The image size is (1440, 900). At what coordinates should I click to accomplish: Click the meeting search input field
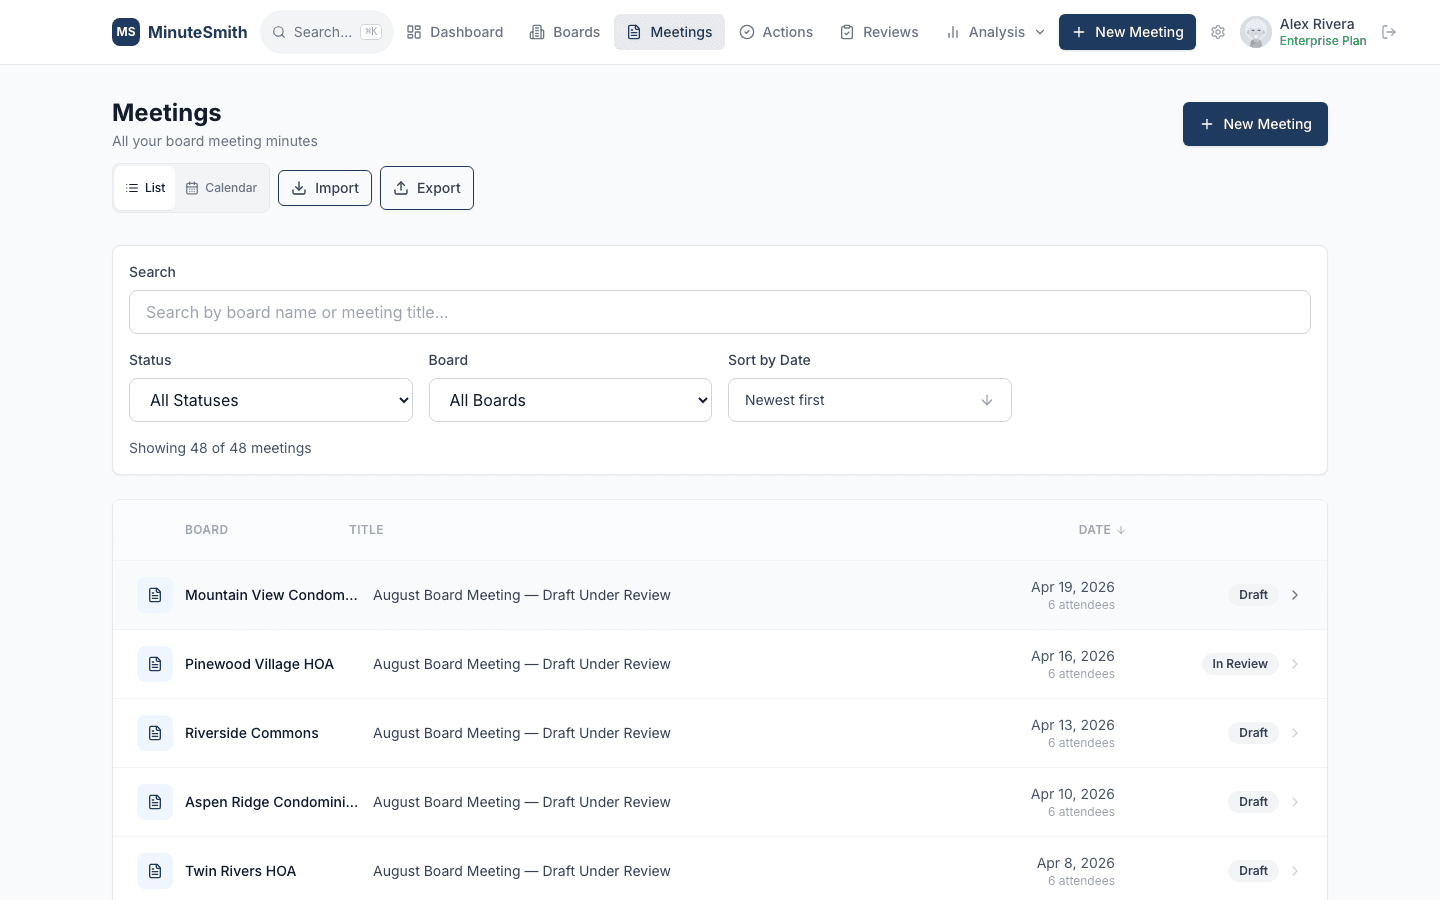point(720,312)
